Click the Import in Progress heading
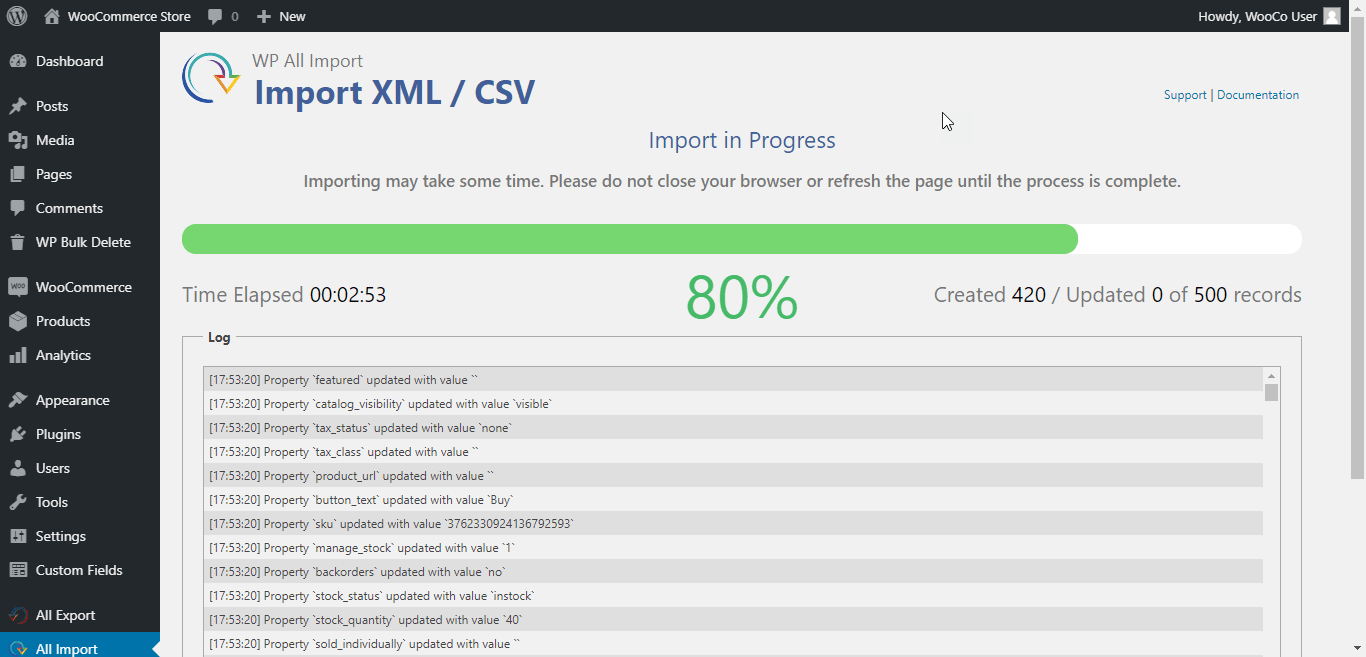The image size is (1366, 657). coord(742,141)
